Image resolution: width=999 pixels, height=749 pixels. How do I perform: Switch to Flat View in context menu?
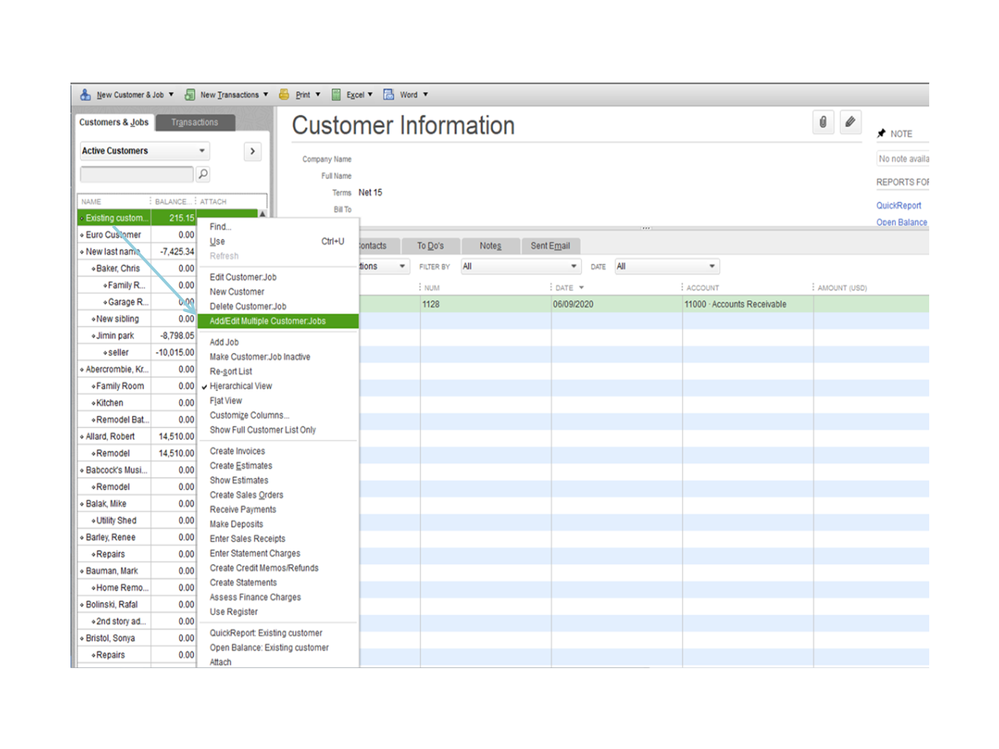(x=226, y=401)
